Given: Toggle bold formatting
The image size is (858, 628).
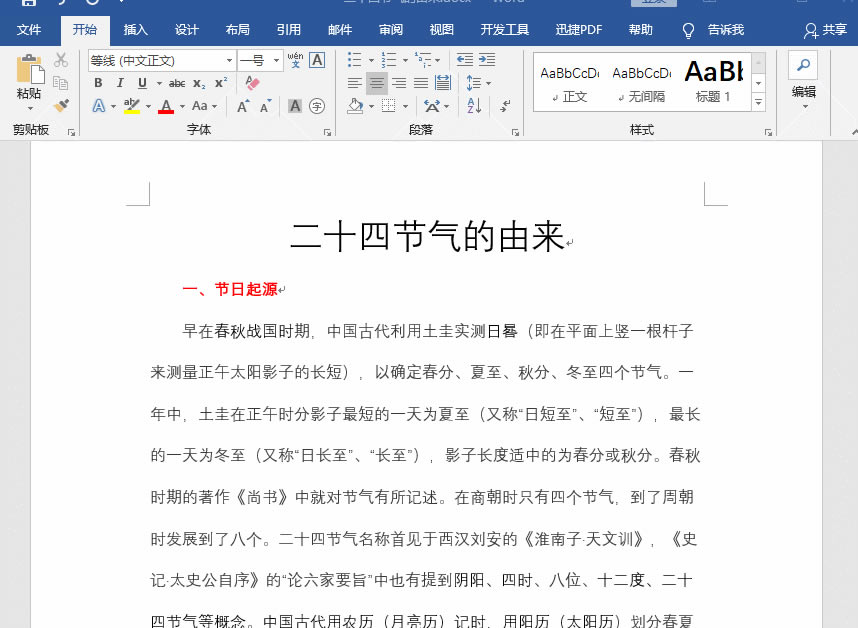Looking at the screenshot, I should click(98, 83).
